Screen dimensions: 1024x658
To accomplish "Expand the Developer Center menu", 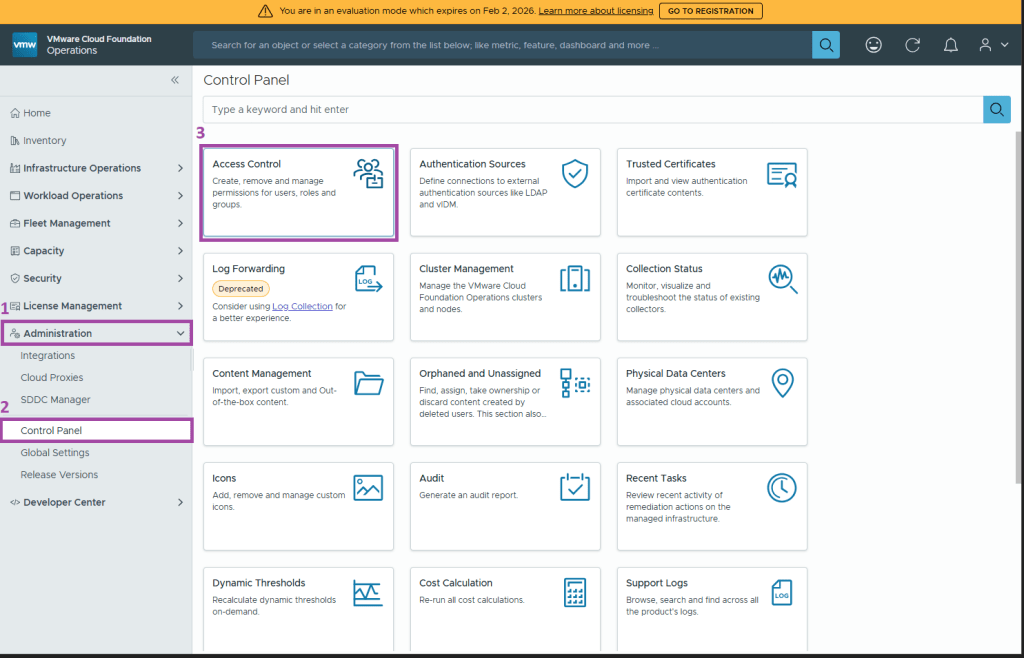I will pyautogui.click(x=180, y=502).
